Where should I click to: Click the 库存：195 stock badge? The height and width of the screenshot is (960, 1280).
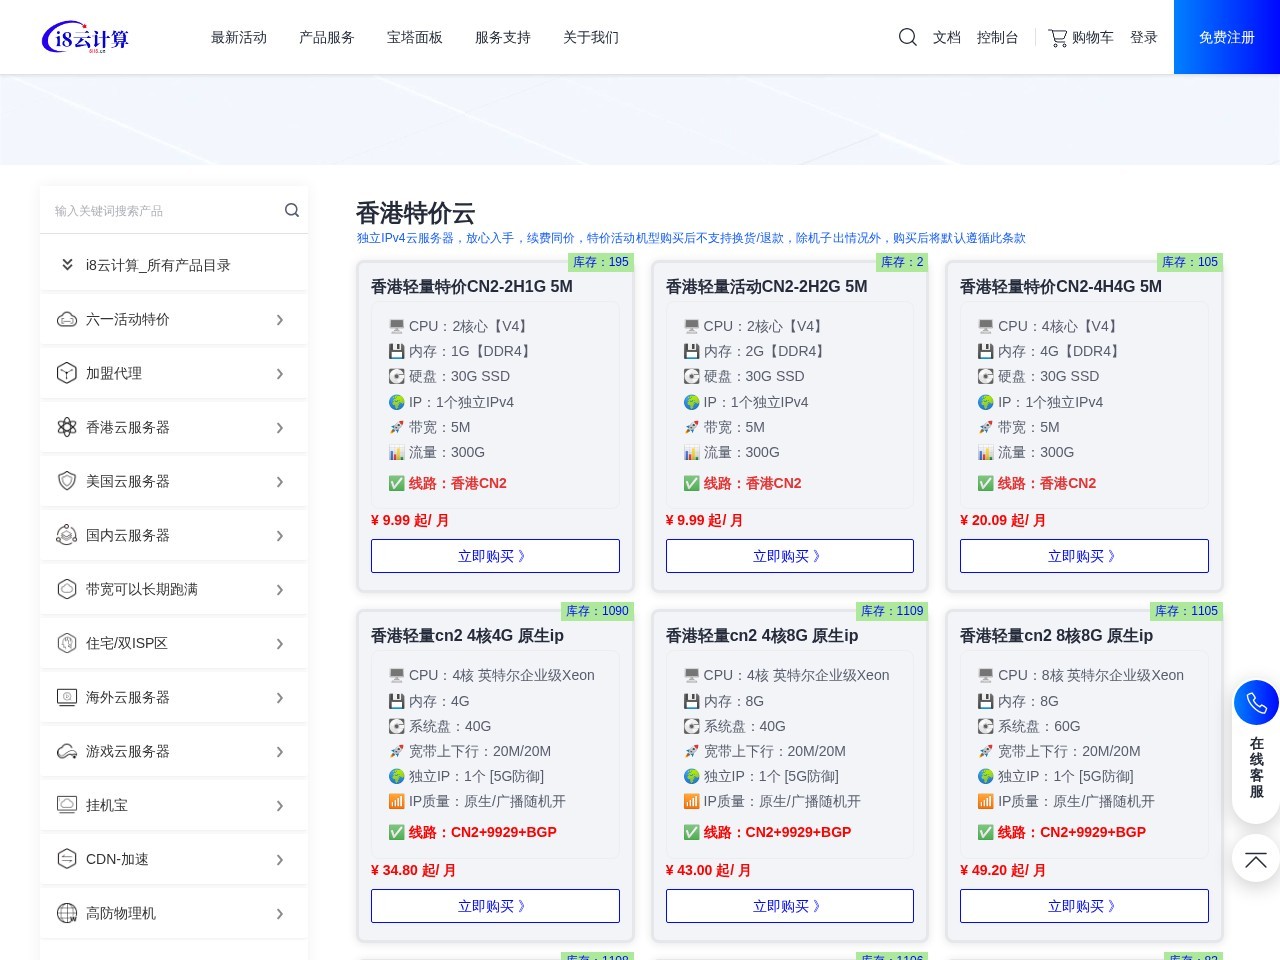coord(601,262)
